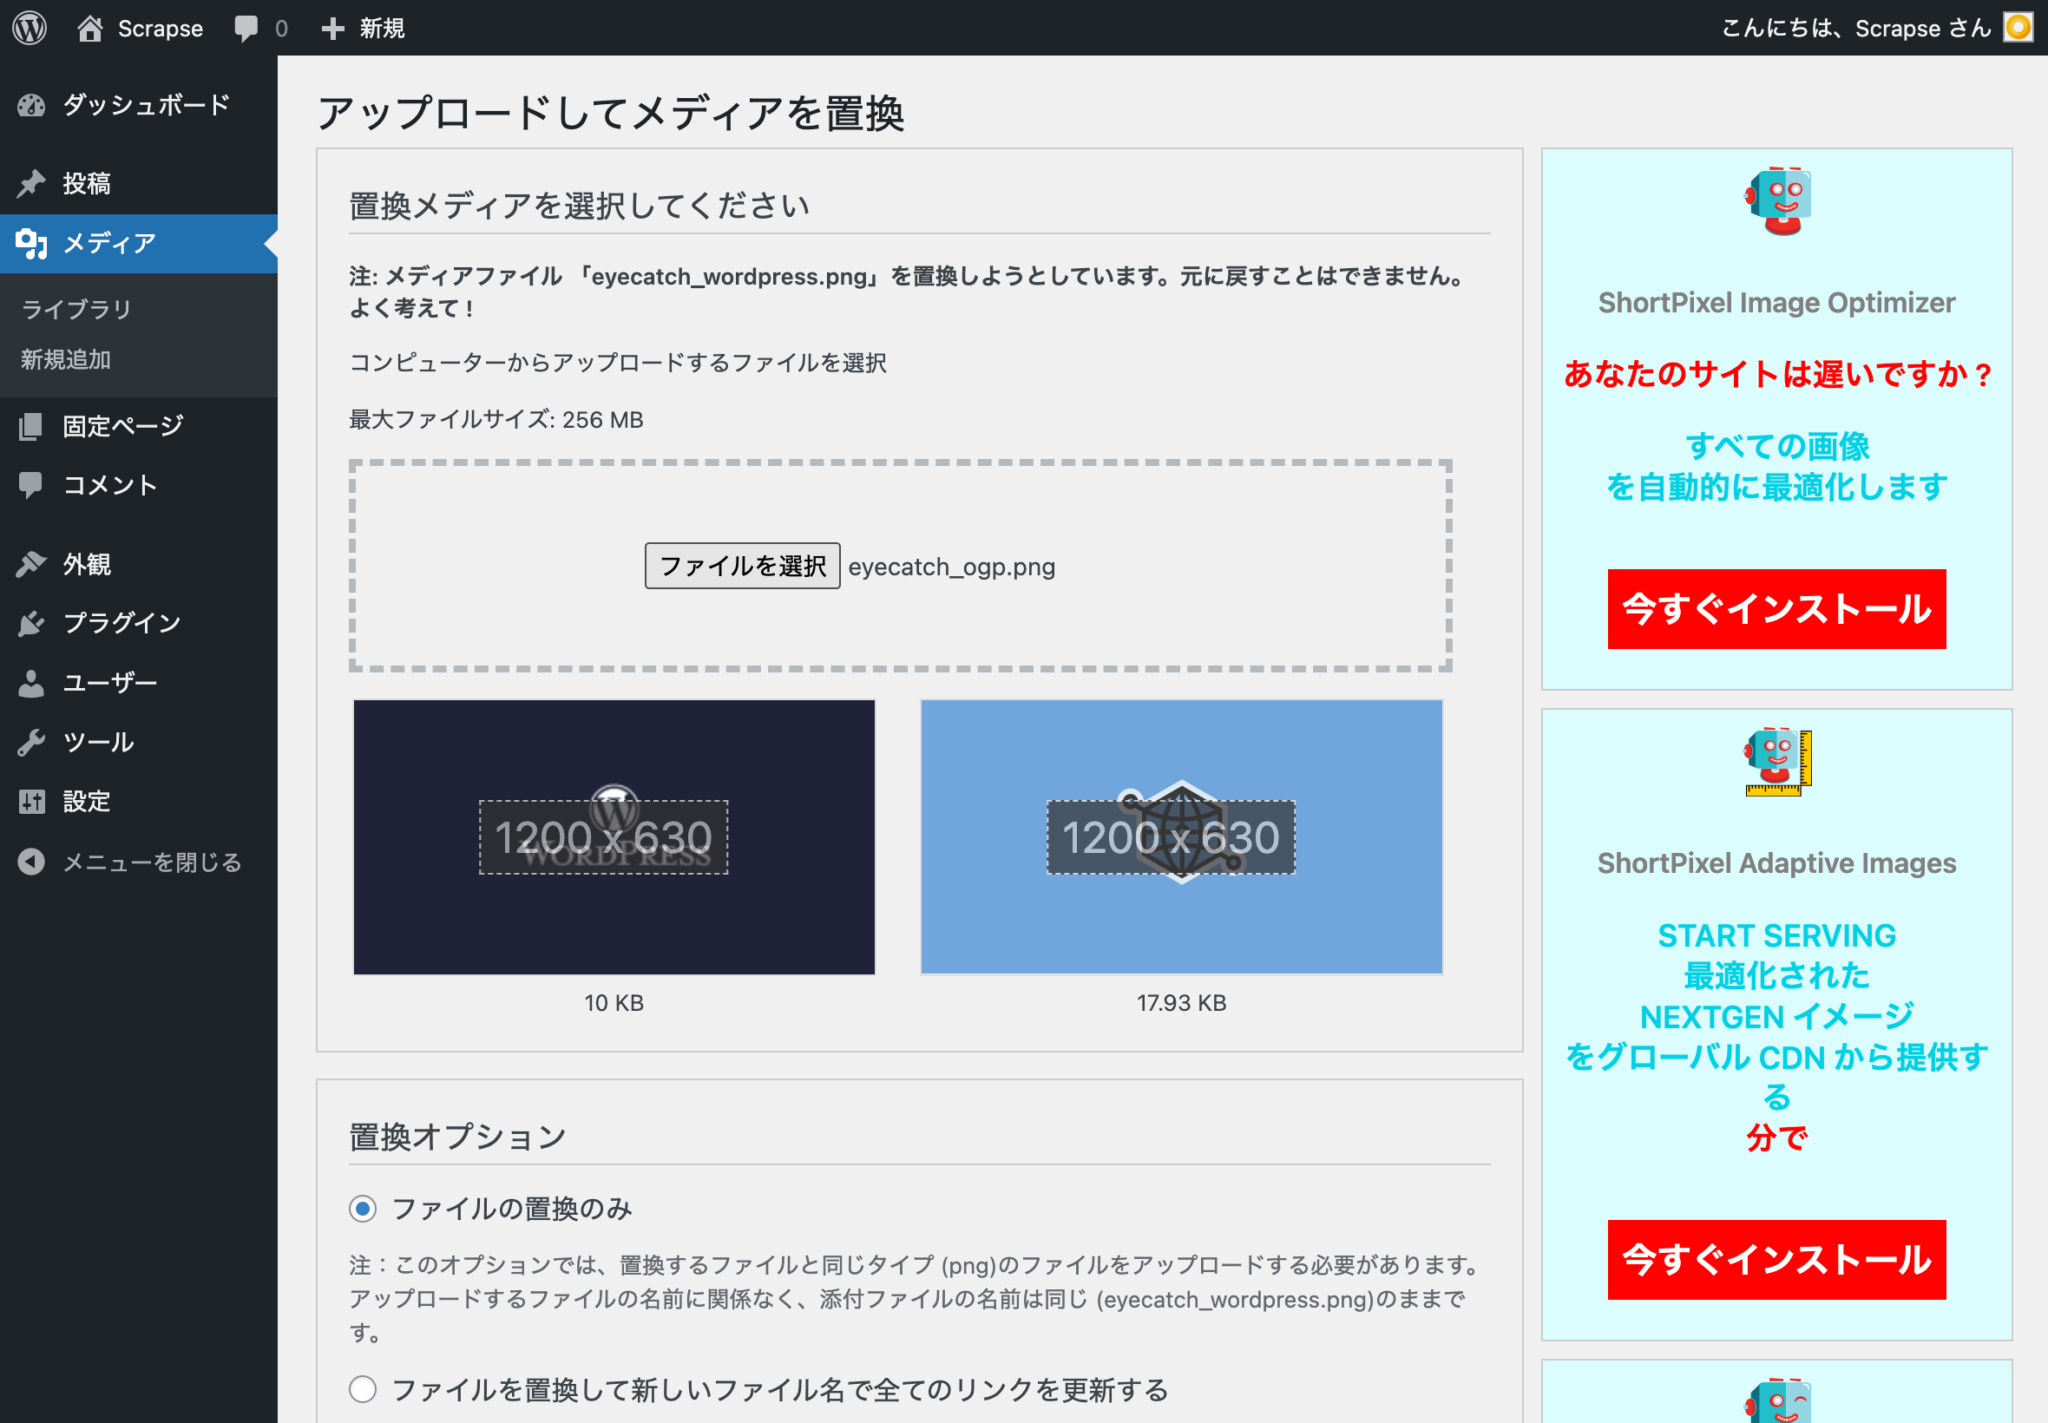The height and width of the screenshot is (1423, 2048).
Task: Select the ダッシュボード sidebar icon
Action: (33, 105)
